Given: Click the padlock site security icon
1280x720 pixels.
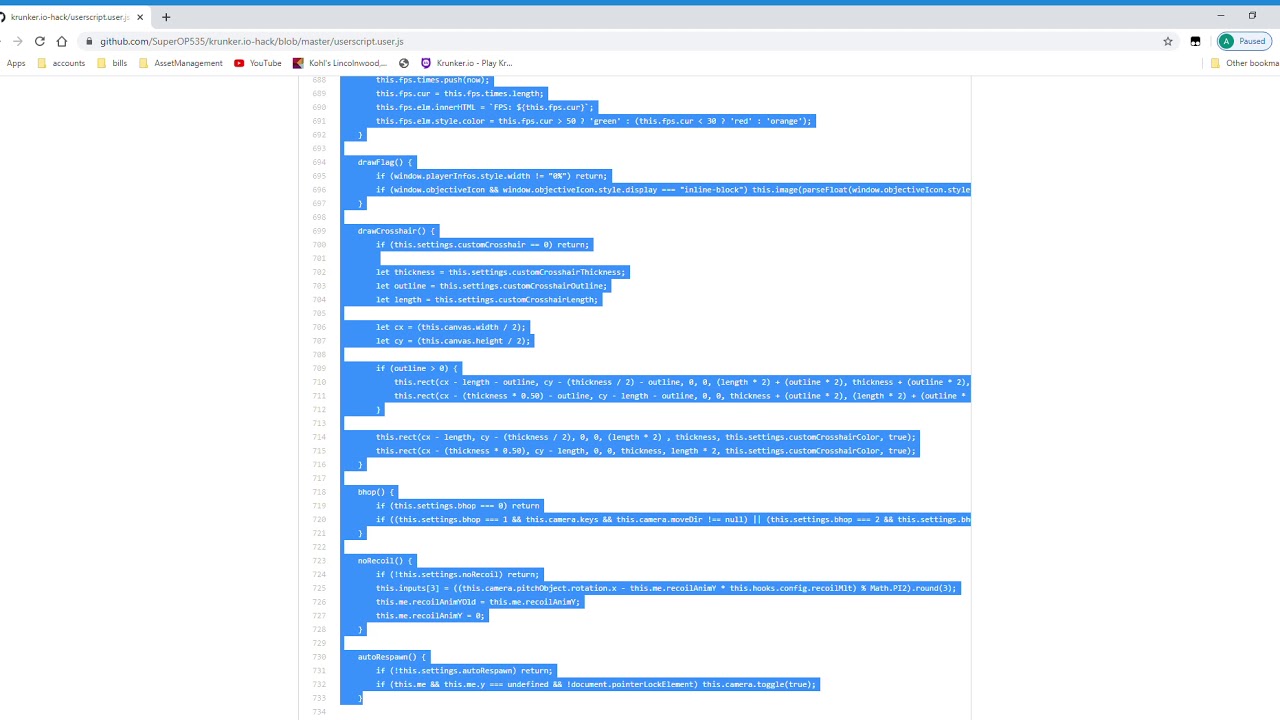Looking at the screenshot, I should (89, 41).
